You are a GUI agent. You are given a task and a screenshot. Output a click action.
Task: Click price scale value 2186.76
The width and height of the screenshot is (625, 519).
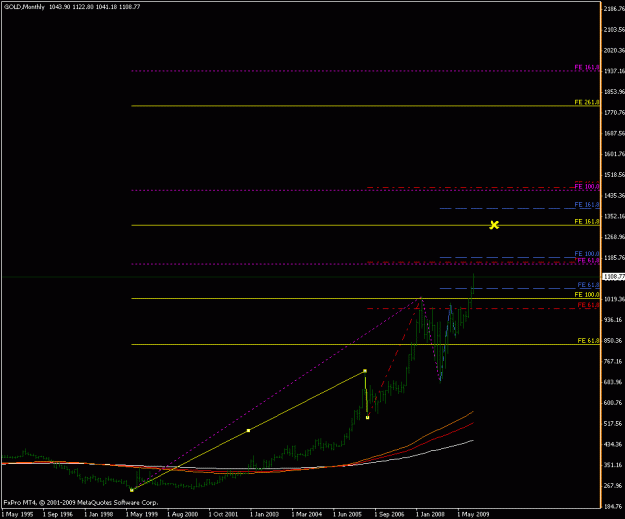tap(614, 9)
